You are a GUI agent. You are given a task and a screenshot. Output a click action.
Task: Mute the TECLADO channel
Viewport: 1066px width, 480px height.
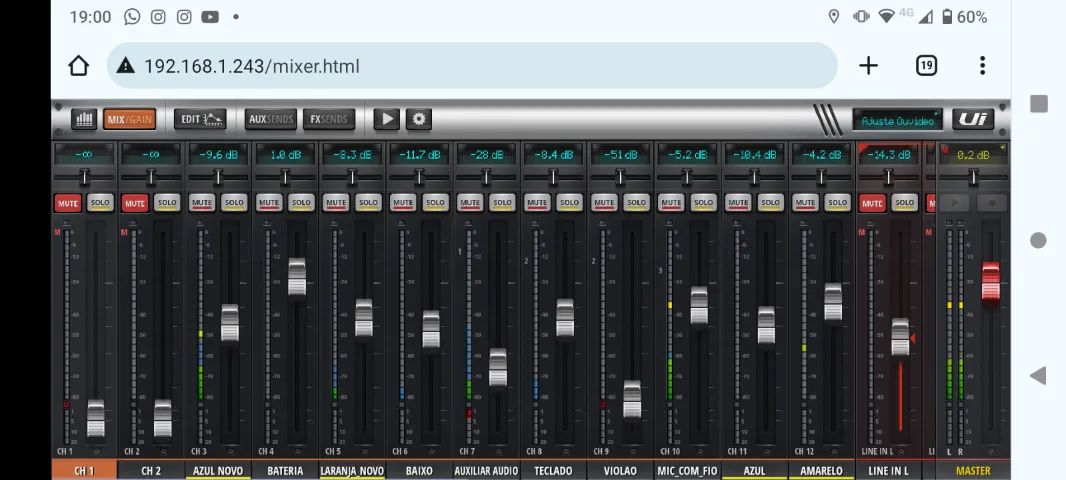[x=537, y=203]
